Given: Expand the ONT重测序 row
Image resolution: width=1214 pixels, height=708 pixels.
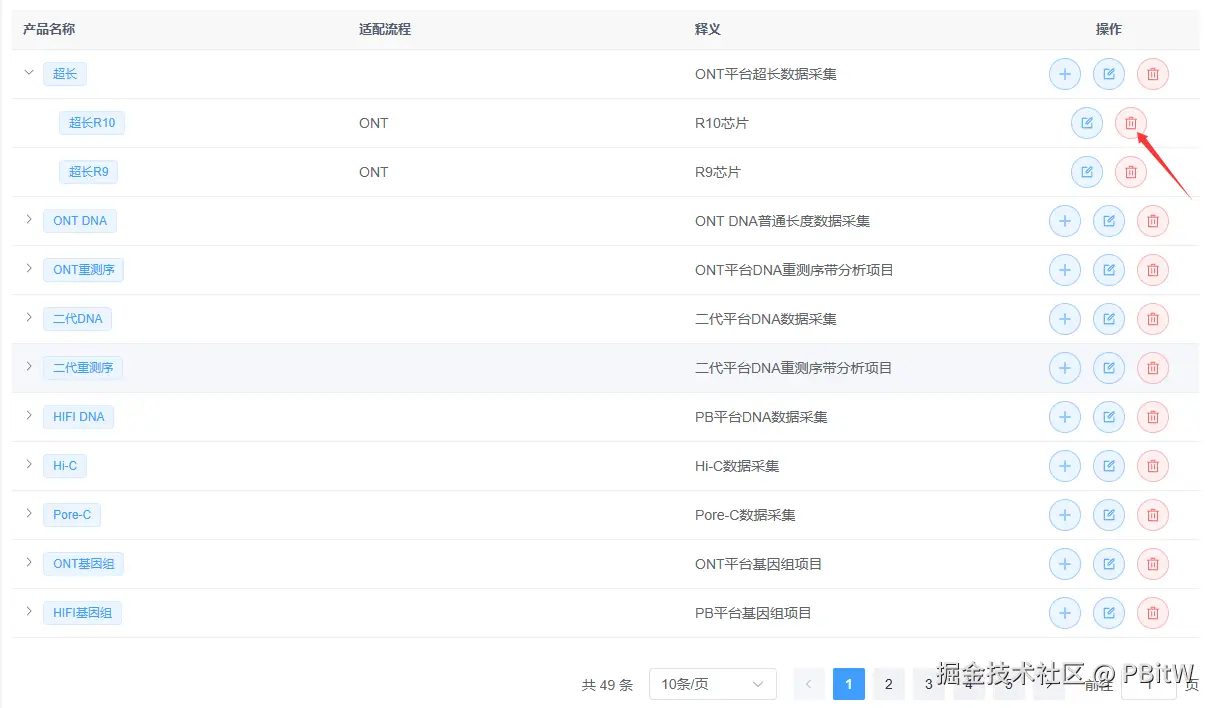Looking at the screenshot, I should (29, 268).
